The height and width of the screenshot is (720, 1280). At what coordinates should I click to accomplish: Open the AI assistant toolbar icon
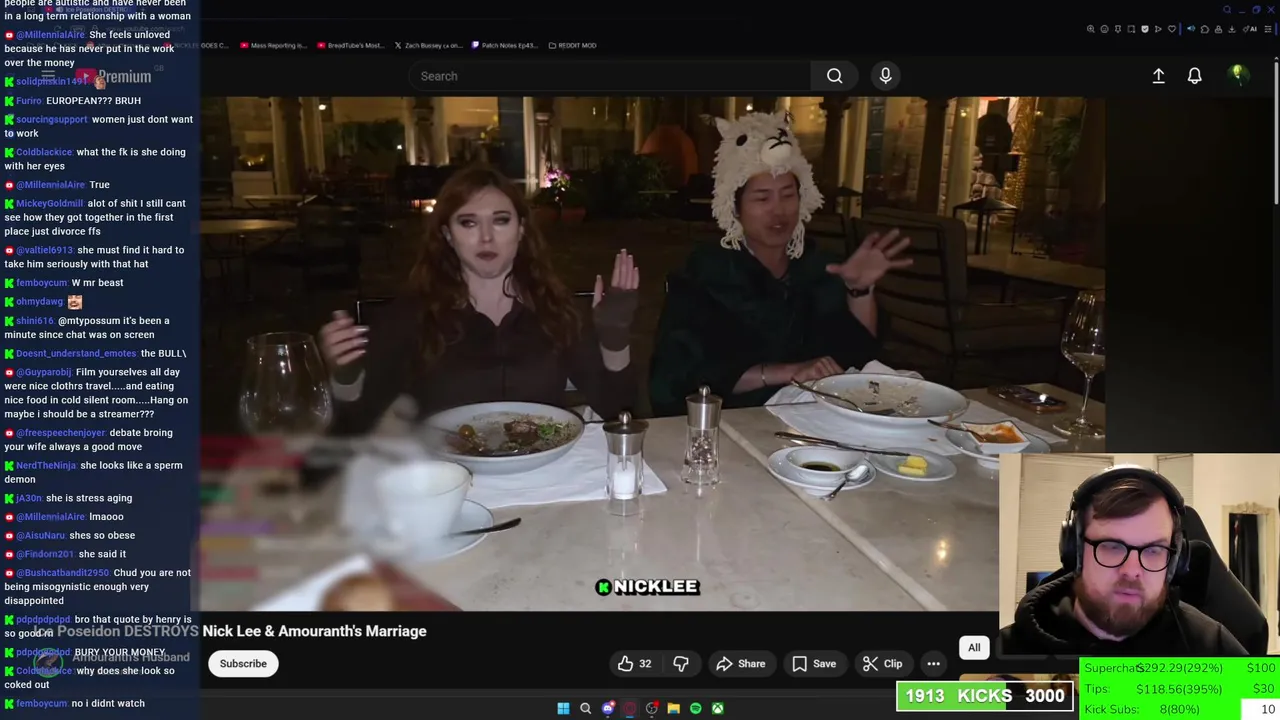(1250, 29)
